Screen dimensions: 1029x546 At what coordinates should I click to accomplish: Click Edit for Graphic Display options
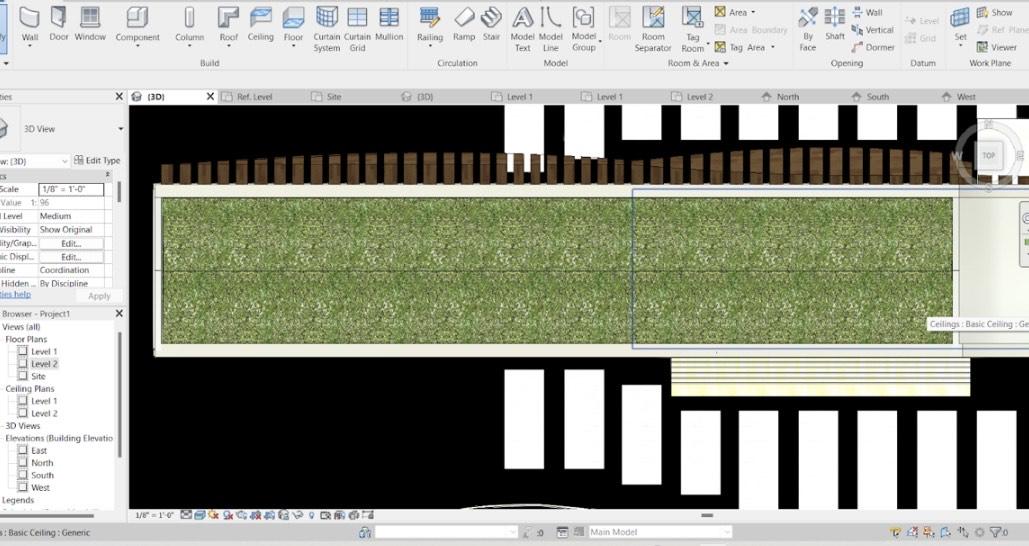71,257
